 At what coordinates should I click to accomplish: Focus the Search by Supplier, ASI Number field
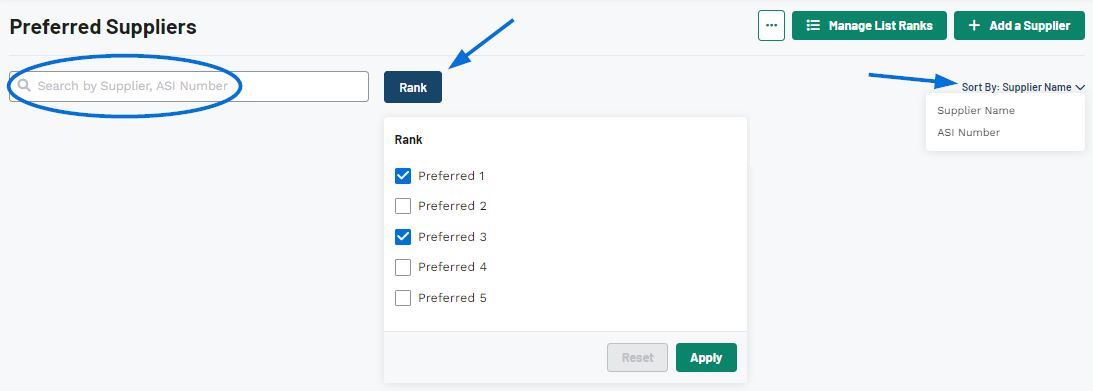coord(189,86)
